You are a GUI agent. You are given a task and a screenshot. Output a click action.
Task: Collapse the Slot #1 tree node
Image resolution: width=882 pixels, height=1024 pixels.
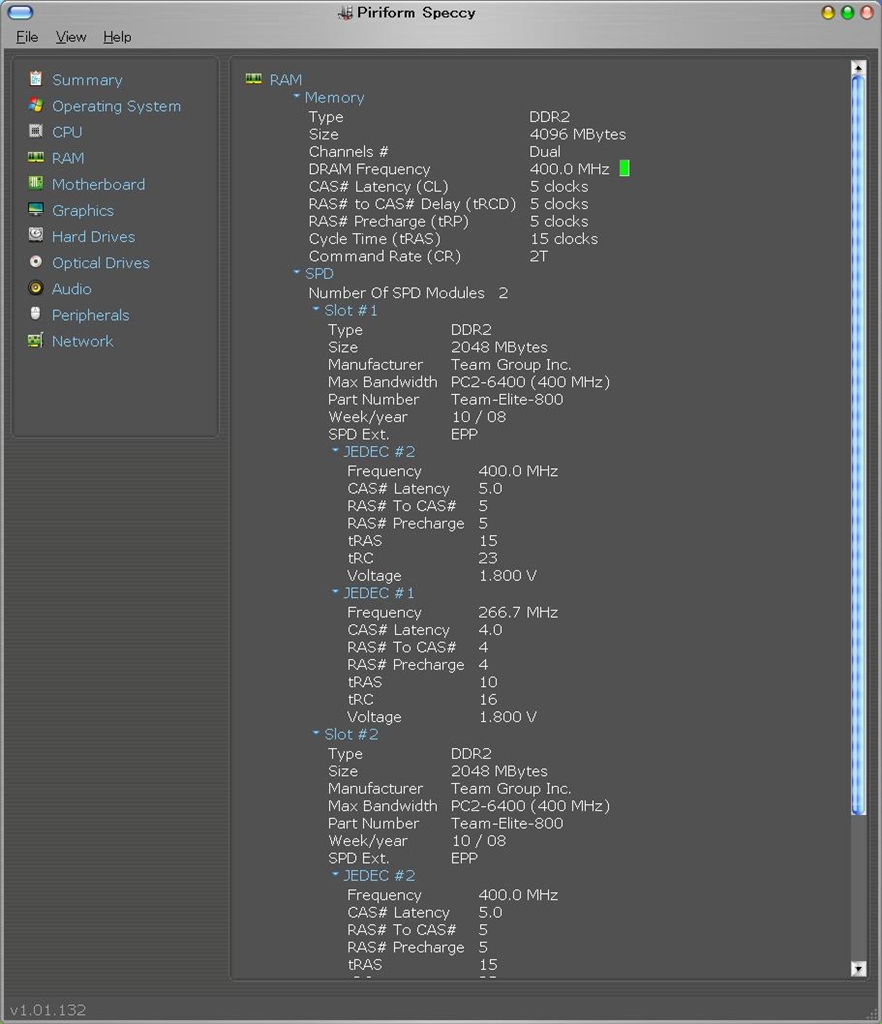click(316, 310)
